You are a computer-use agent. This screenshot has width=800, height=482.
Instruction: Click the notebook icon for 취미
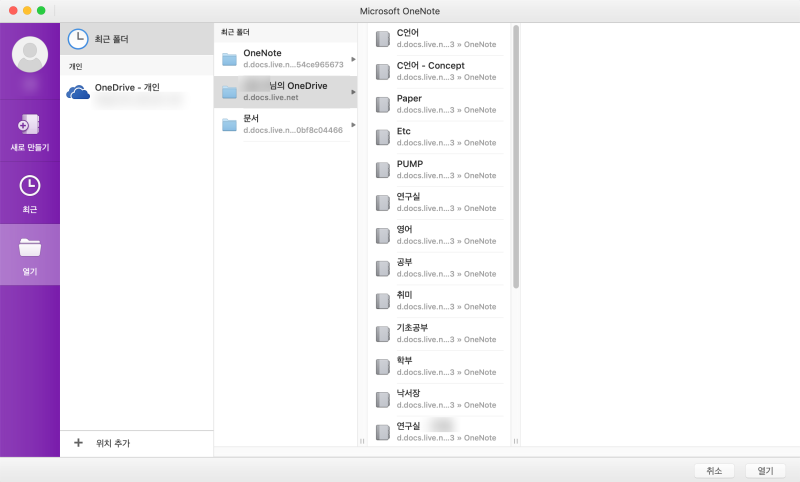click(383, 301)
